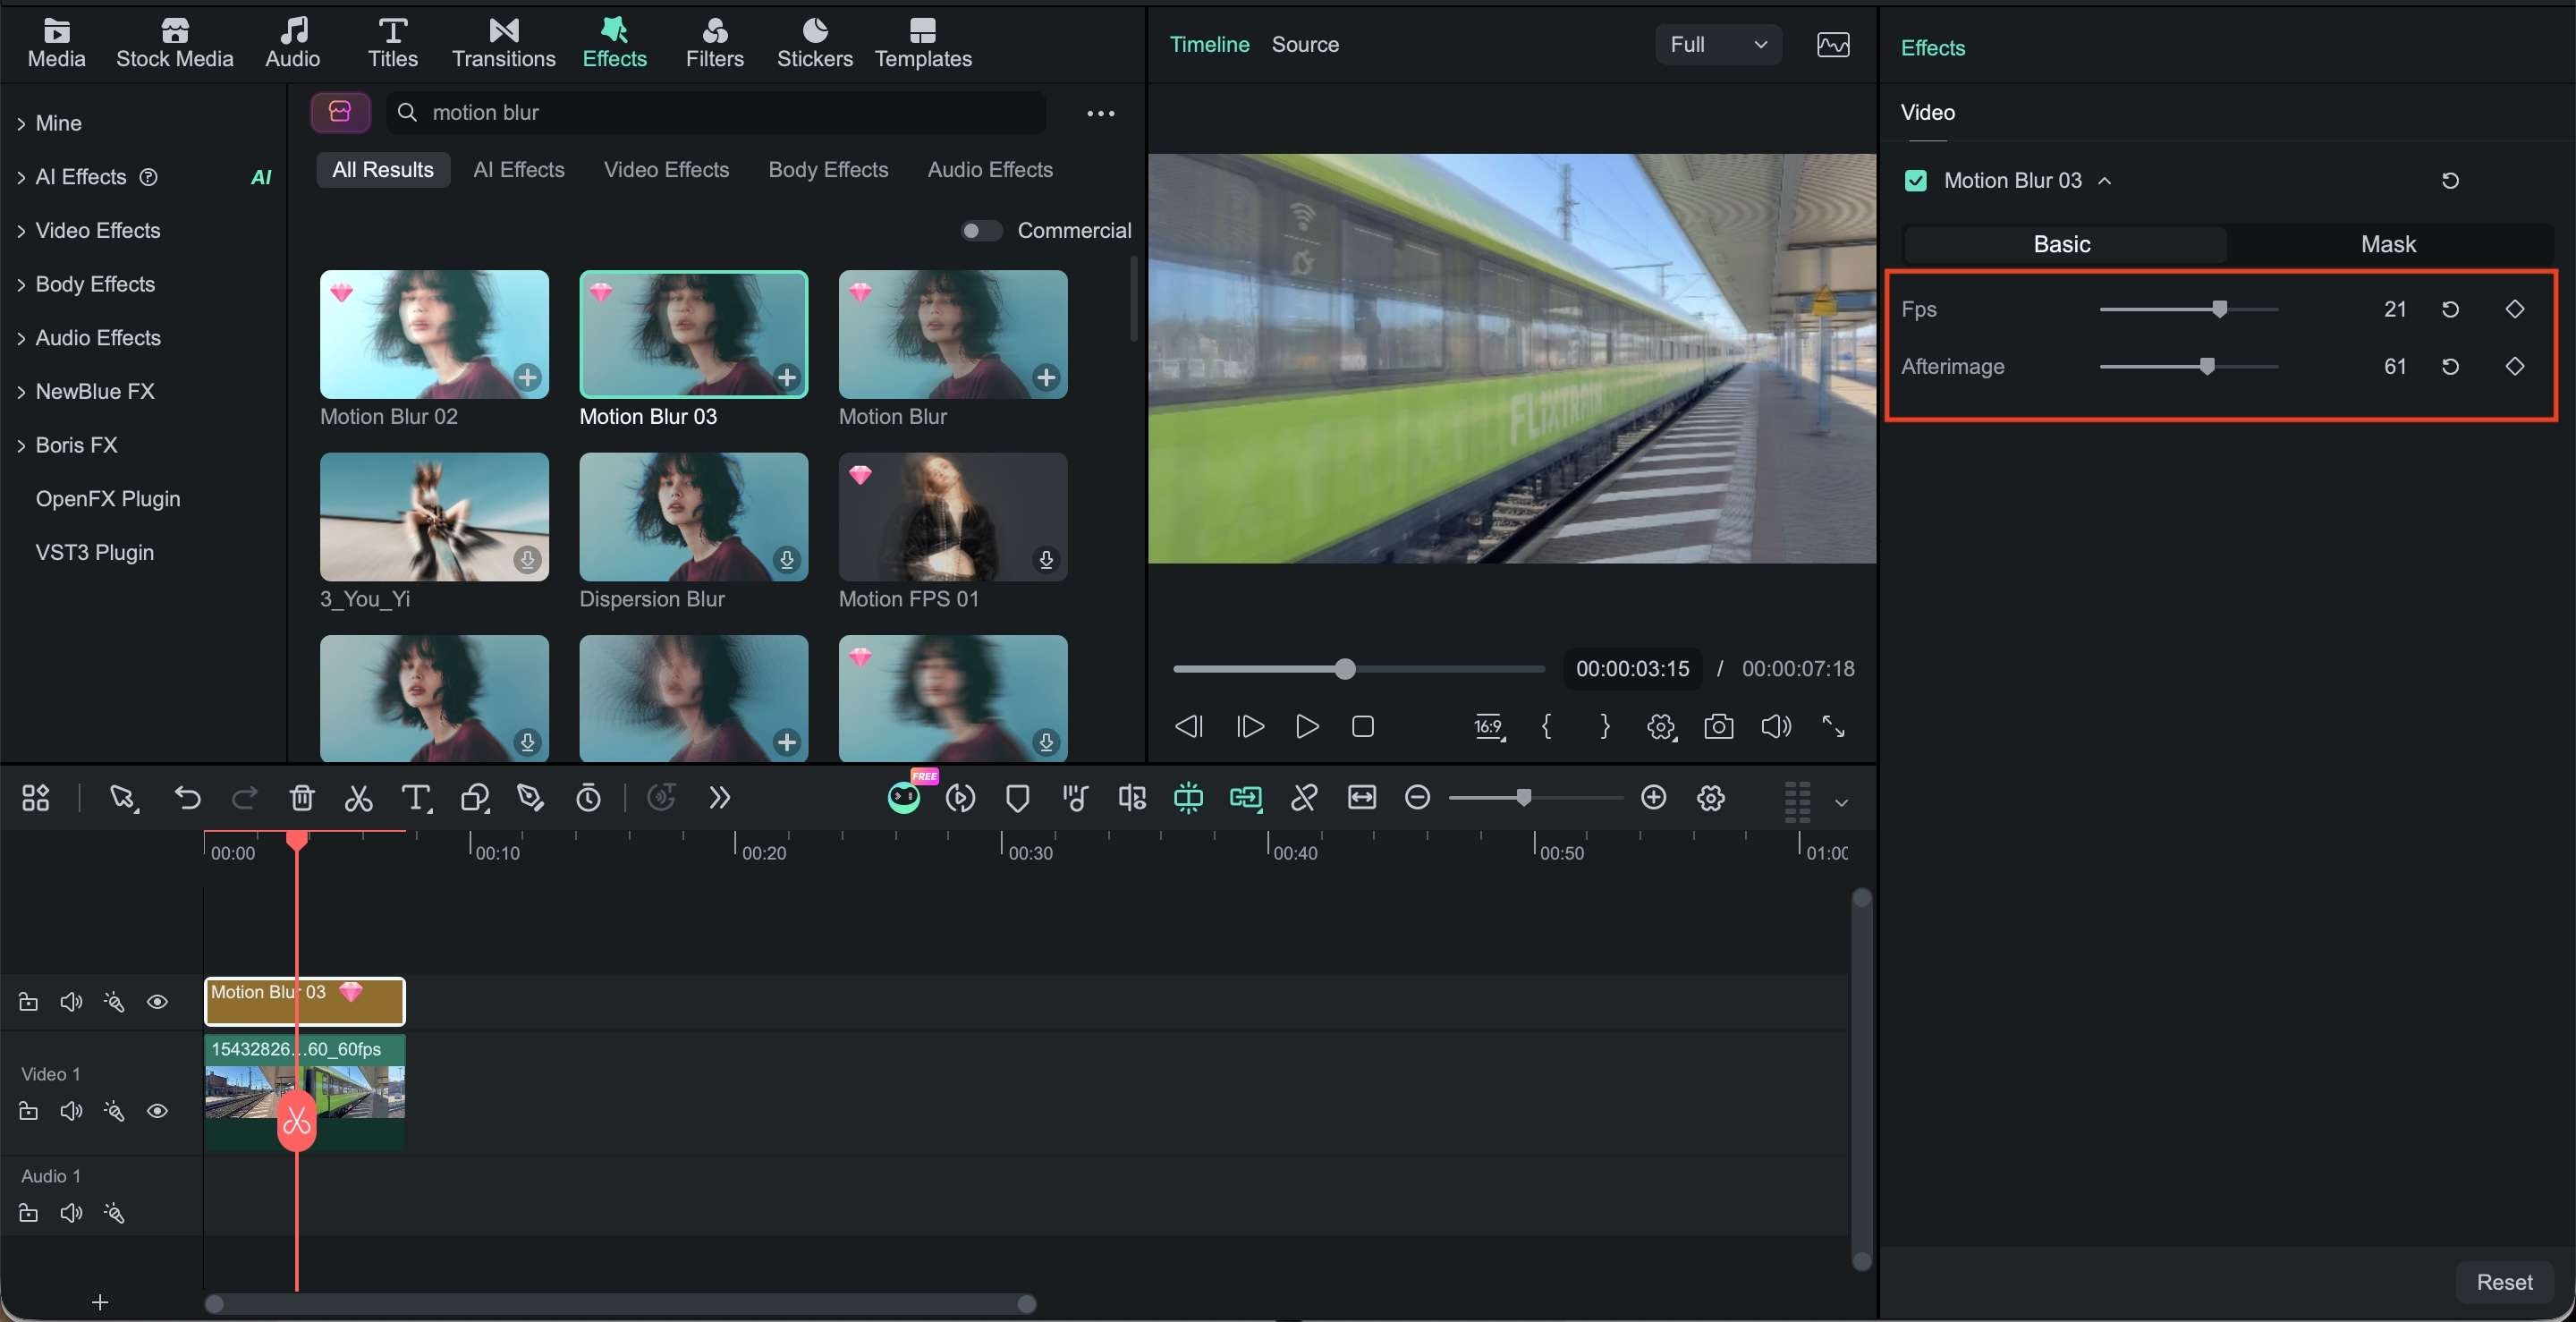Screen dimensions: 2576x1322
Task: Click the motion blur search field
Action: pos(715,113)
